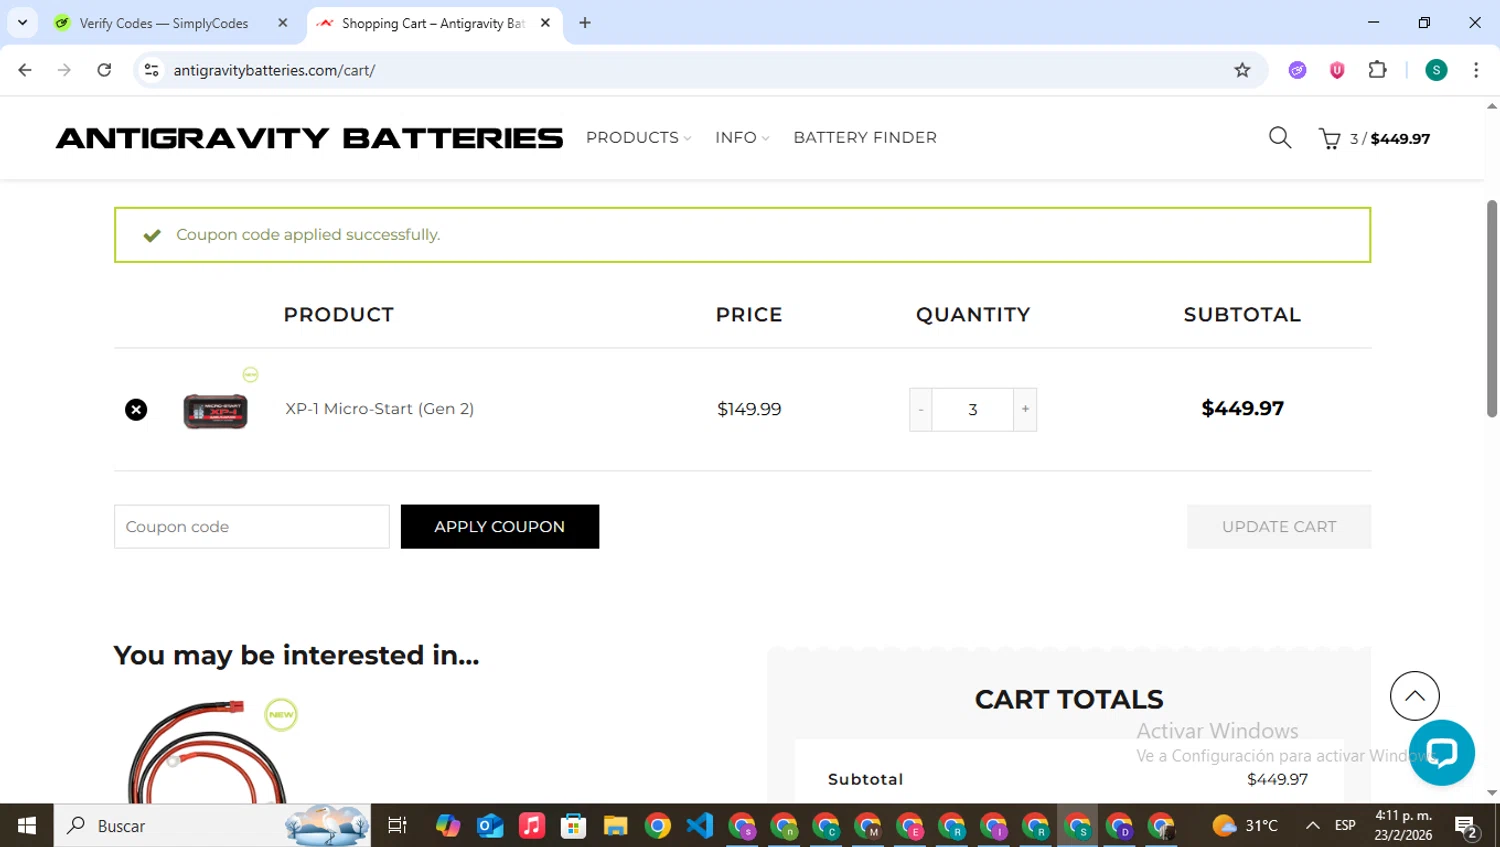Open Task View on taskbar
Viewport: 1500px width, 847px height.
397,826
